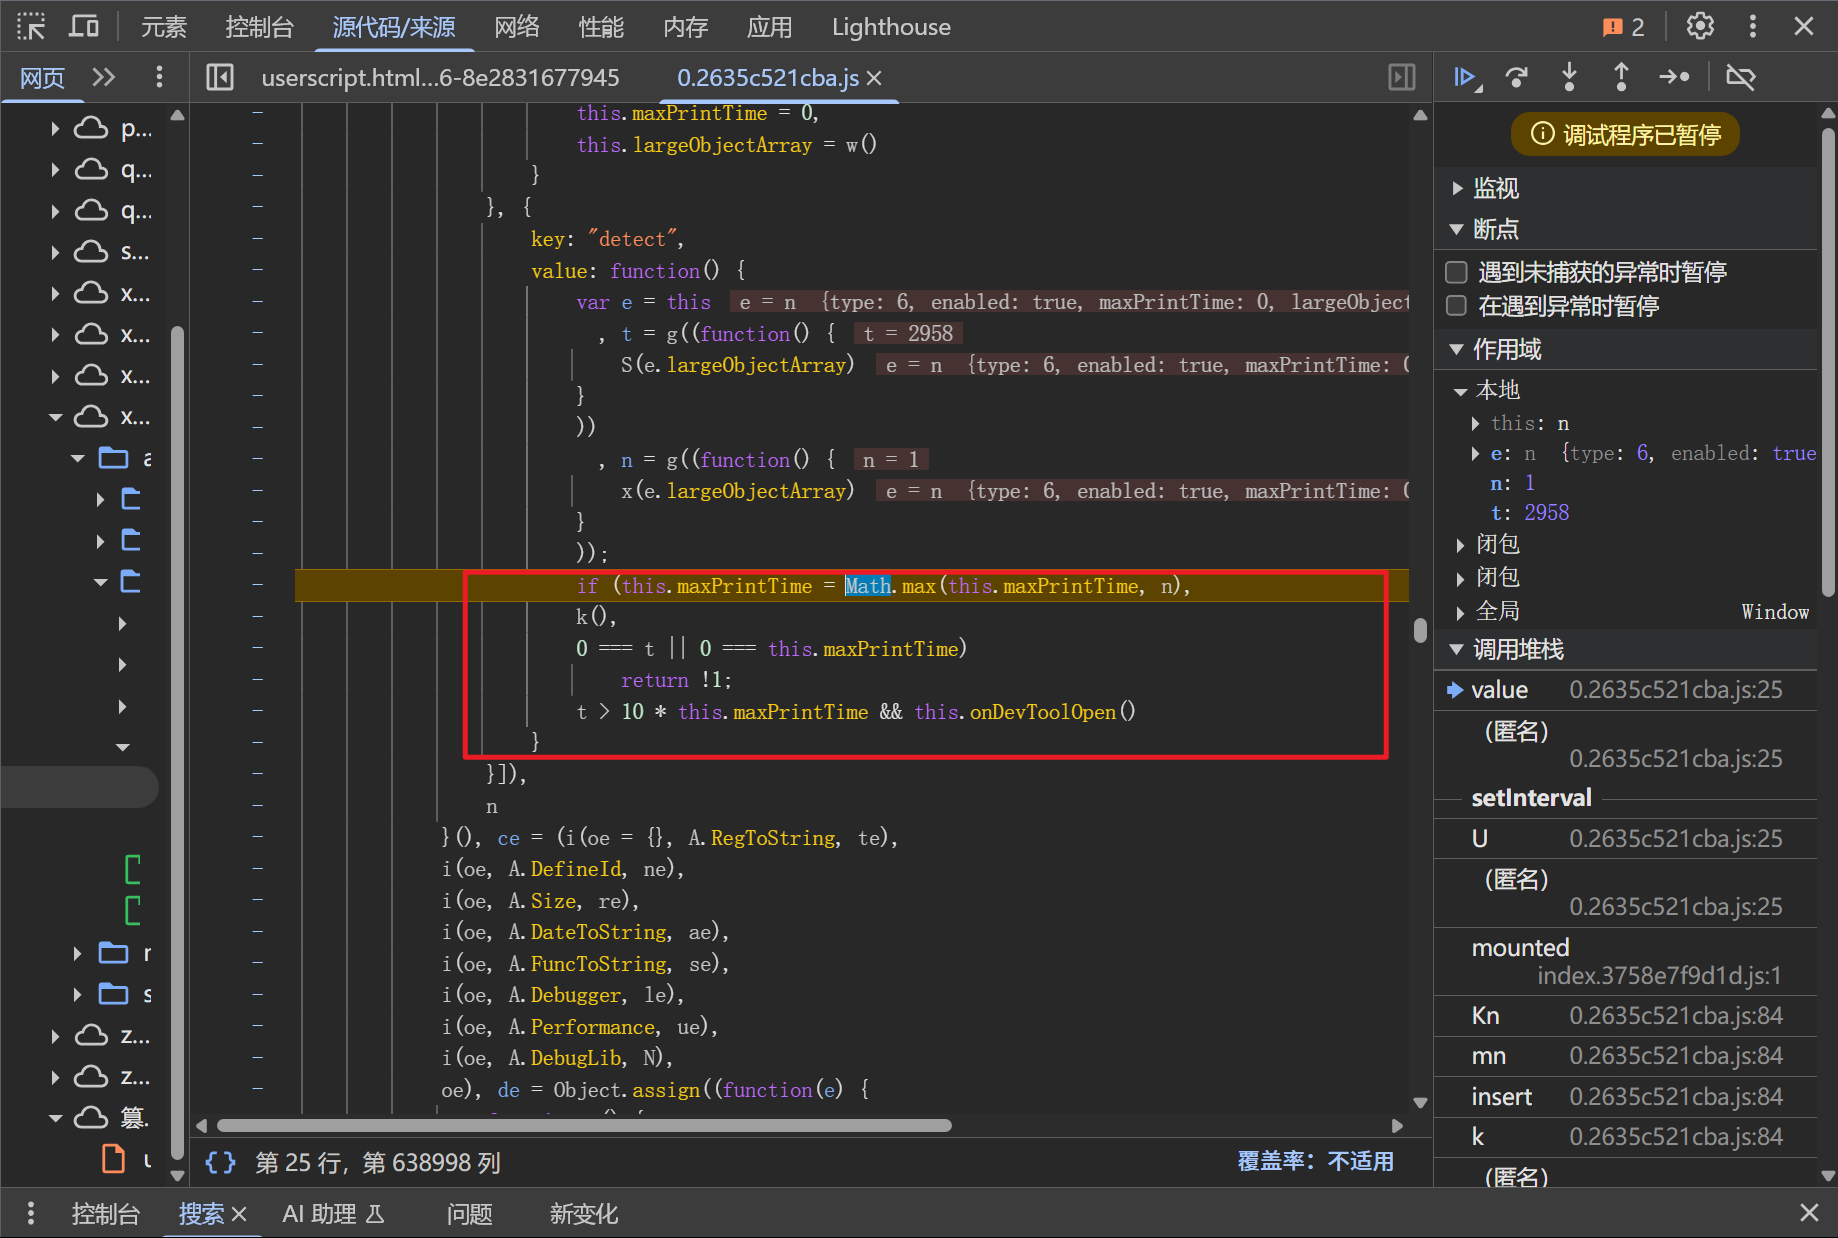This screenshot has width=1838, height=1238.
Task: Expand the 监视 watch section
Action: point(1495,188)
